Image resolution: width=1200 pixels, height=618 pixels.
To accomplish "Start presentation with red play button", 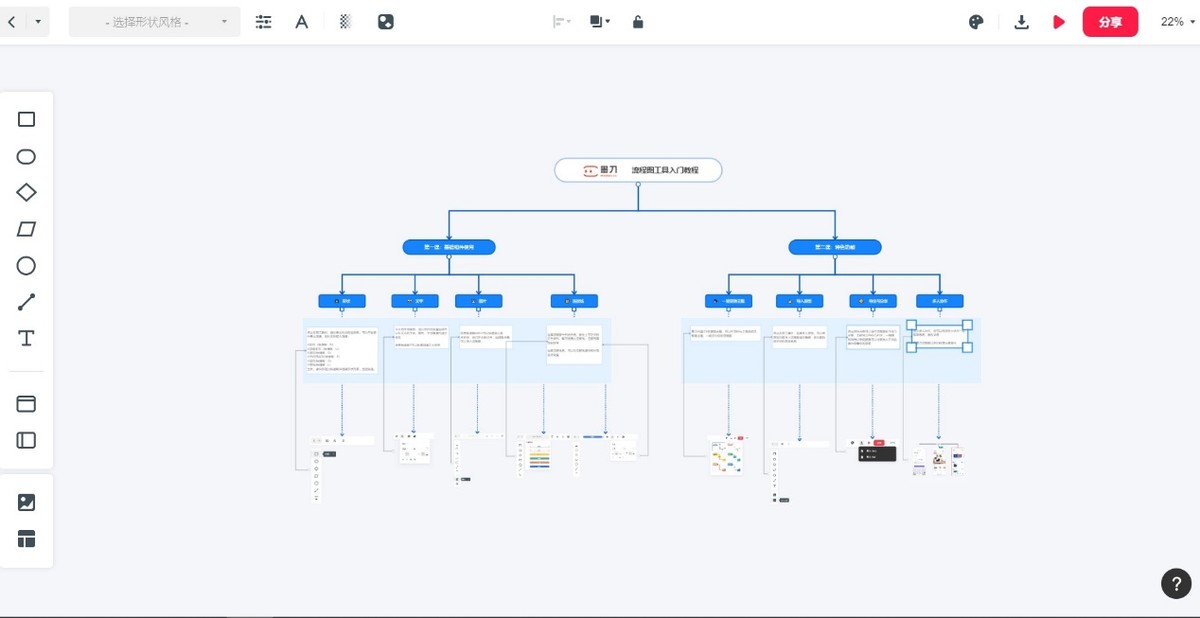I will (x=1059, y=22).
